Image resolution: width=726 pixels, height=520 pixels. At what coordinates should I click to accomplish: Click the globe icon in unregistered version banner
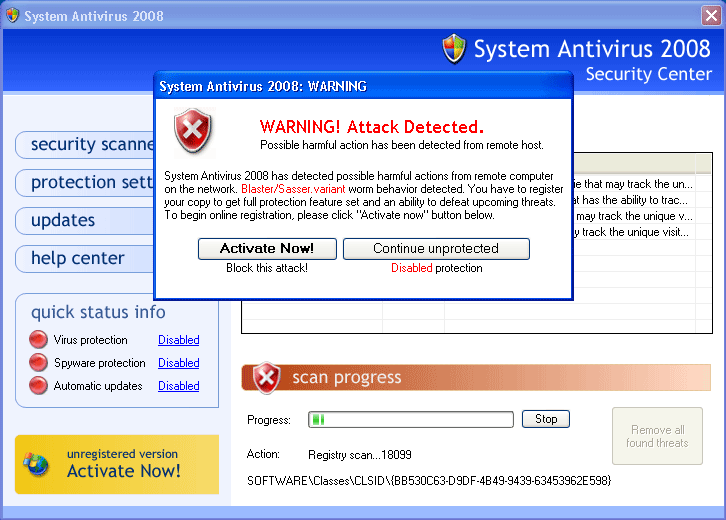point(37,464)
